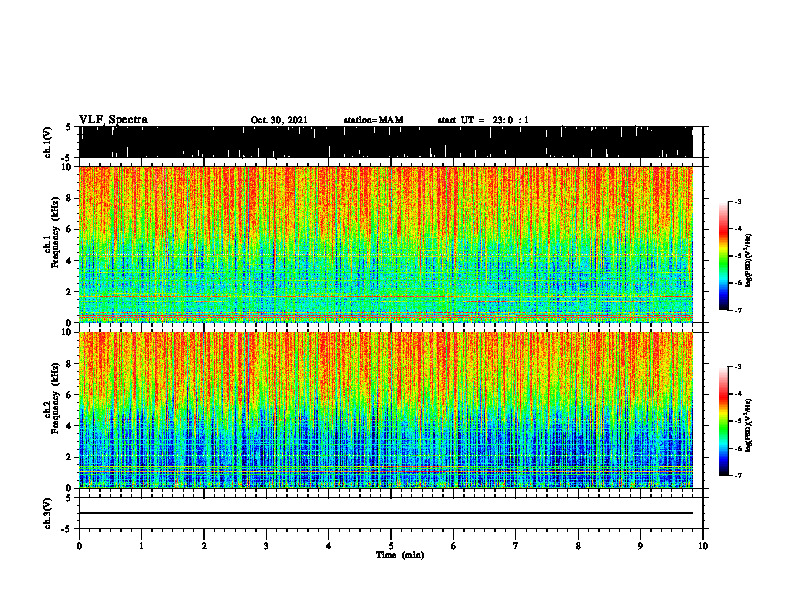Viewport: 792px width, 612px height.
Task: Click the flat ch.3 voltage trace line
Action: [386, 513]
